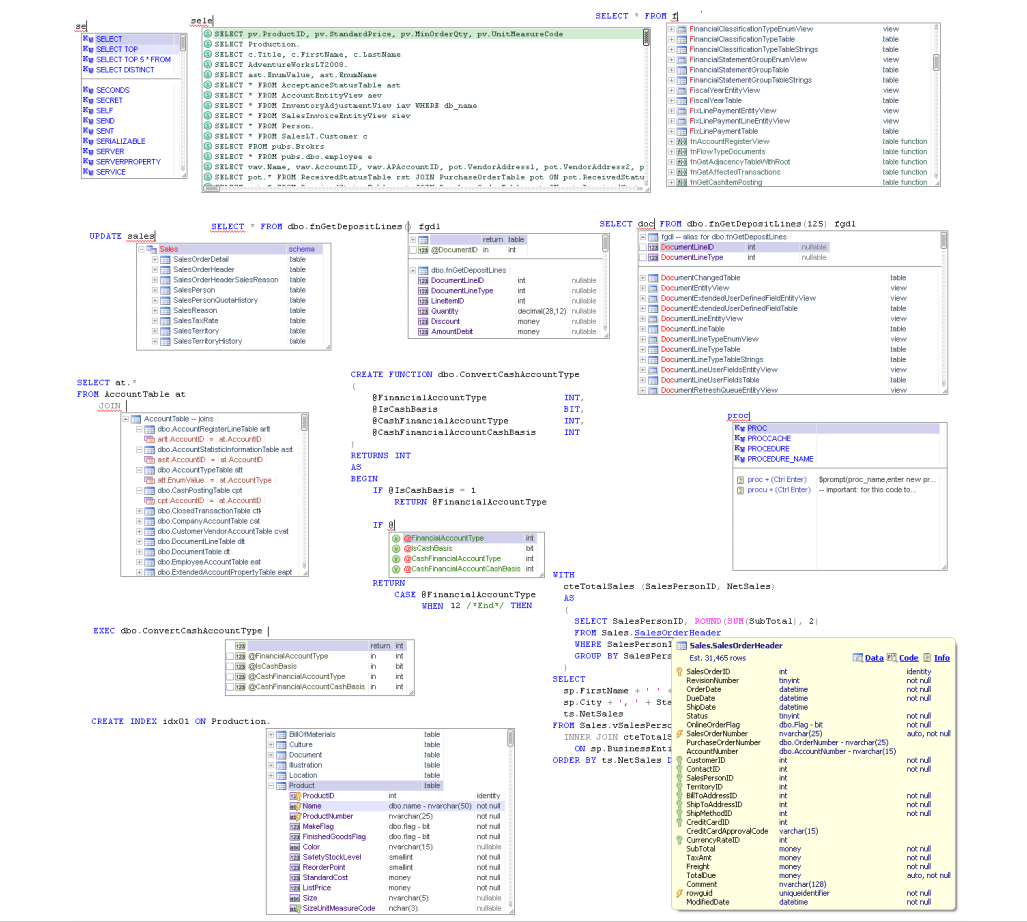1027x922 pixels.
Task: Expand the BillOfMaterials table node
Action: click(x=271, y=735)
